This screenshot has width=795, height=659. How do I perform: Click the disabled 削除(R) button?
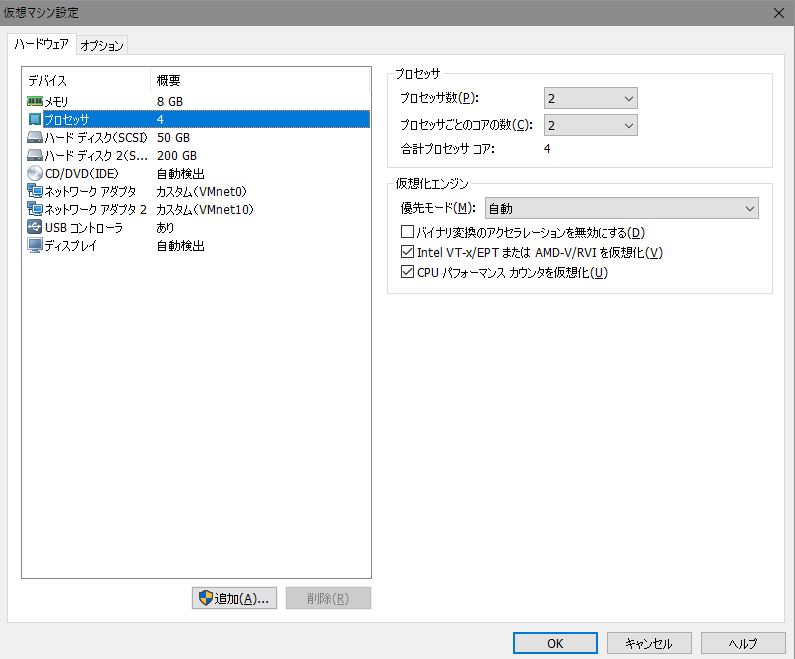[328, 598]
